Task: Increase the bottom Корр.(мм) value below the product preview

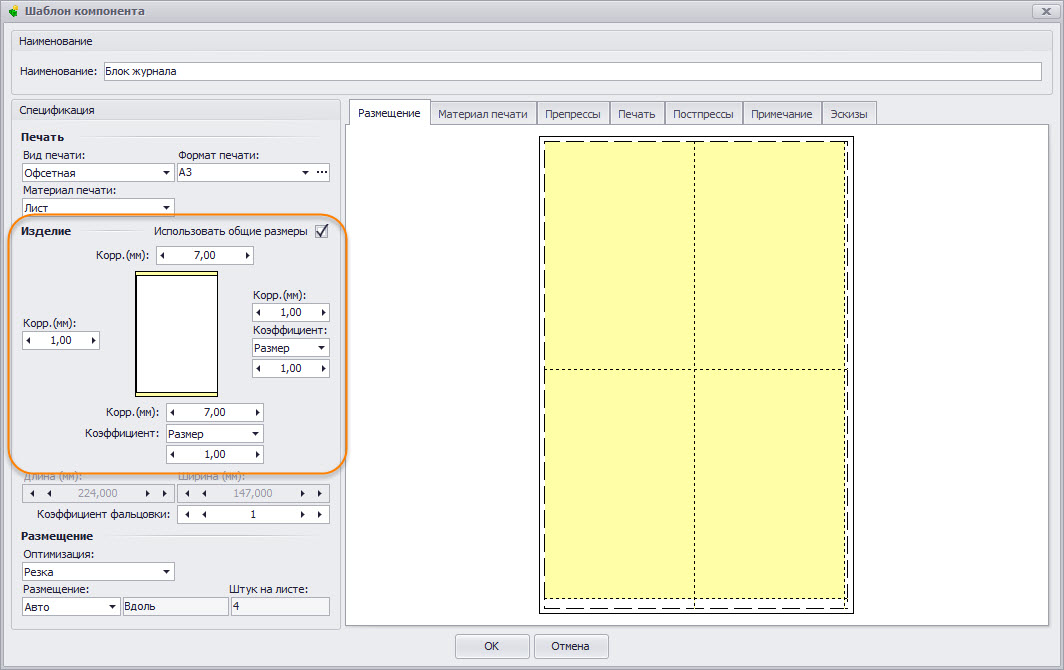Action: tap(257, 413)
